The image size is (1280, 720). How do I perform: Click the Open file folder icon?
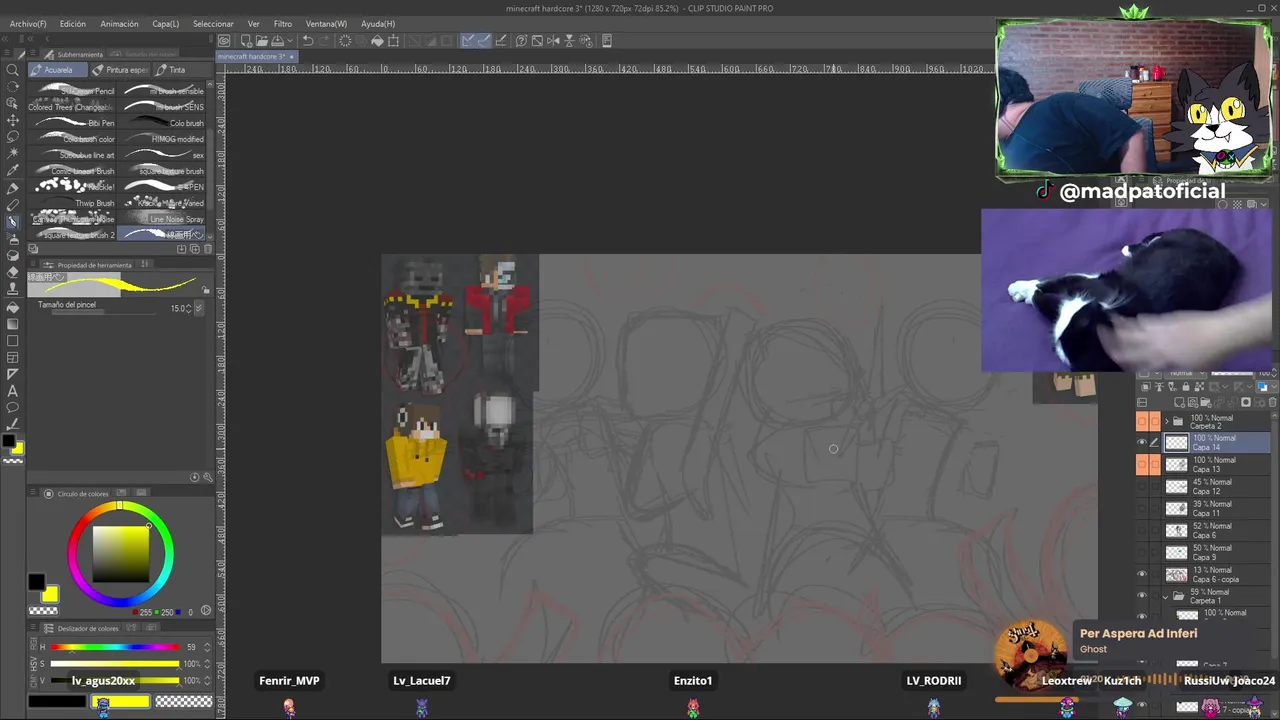pyautogui.click(x=261, y=41)
